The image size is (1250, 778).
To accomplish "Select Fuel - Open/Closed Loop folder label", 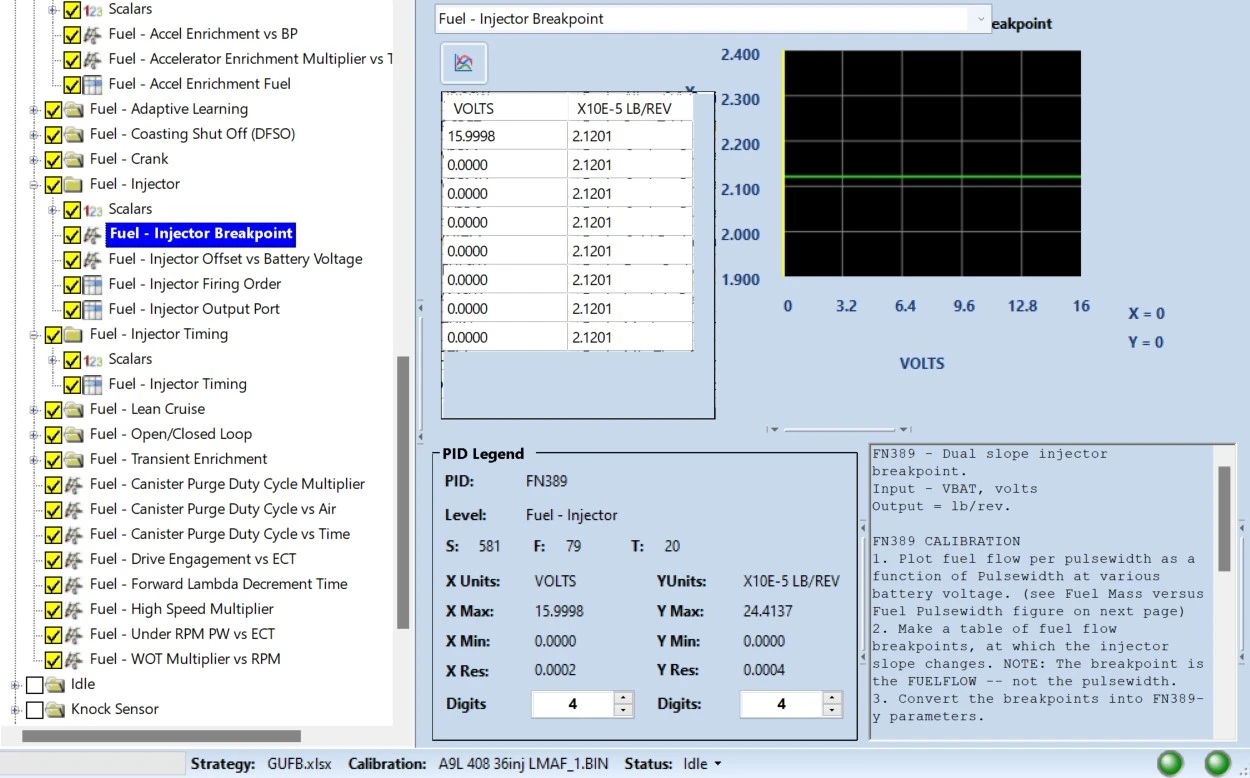I will click(170, 434).
